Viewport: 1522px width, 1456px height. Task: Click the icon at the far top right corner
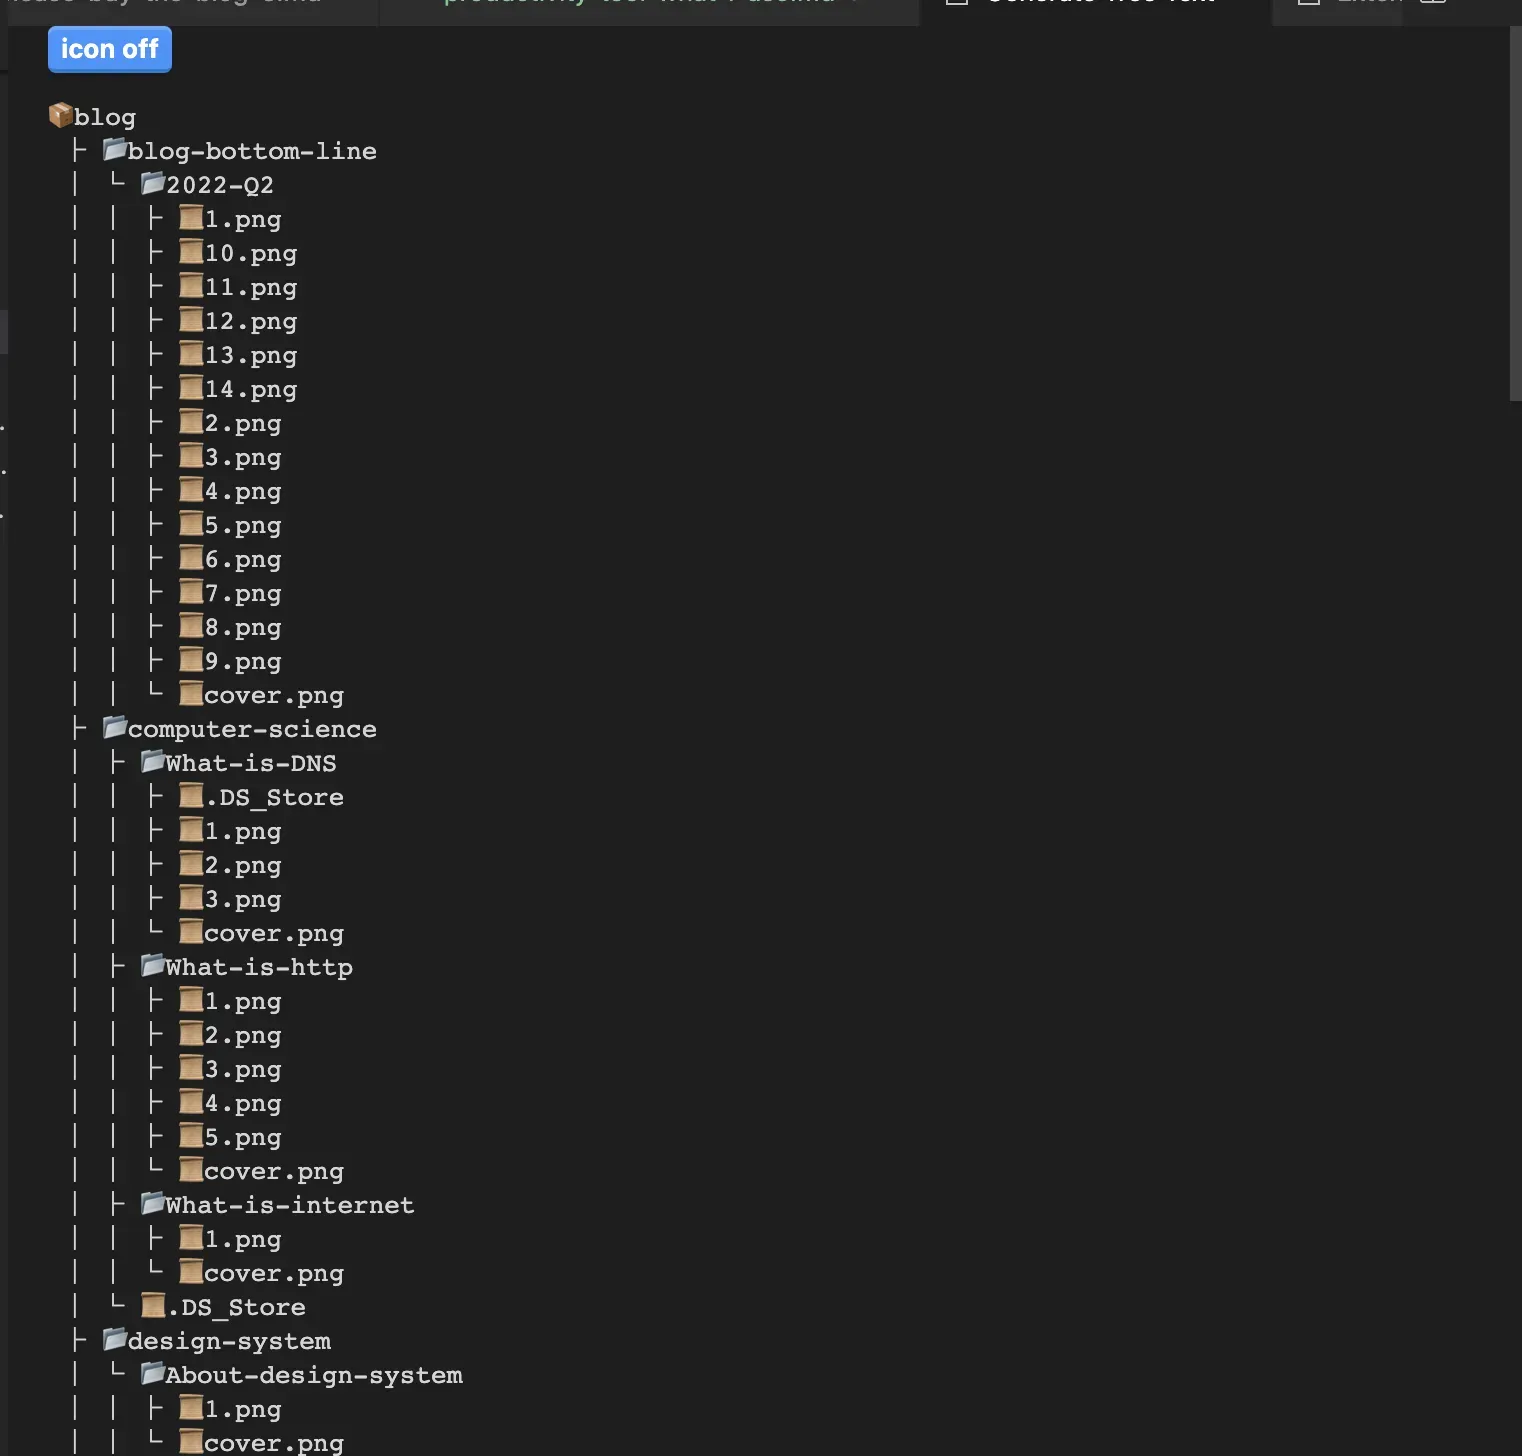[x=1432, y=3]
